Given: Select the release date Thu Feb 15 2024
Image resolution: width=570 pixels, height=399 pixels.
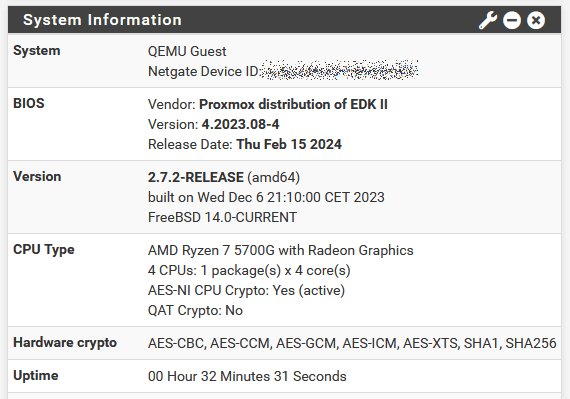Looking at the screenshot, I should (x=289, y=144).
